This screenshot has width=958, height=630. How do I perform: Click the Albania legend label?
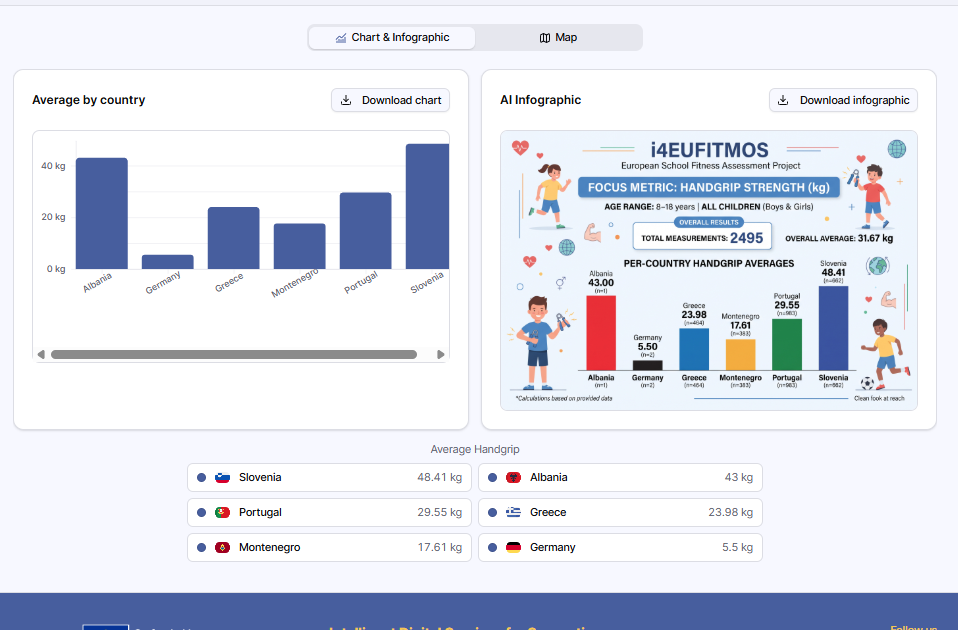pos(549,477)
